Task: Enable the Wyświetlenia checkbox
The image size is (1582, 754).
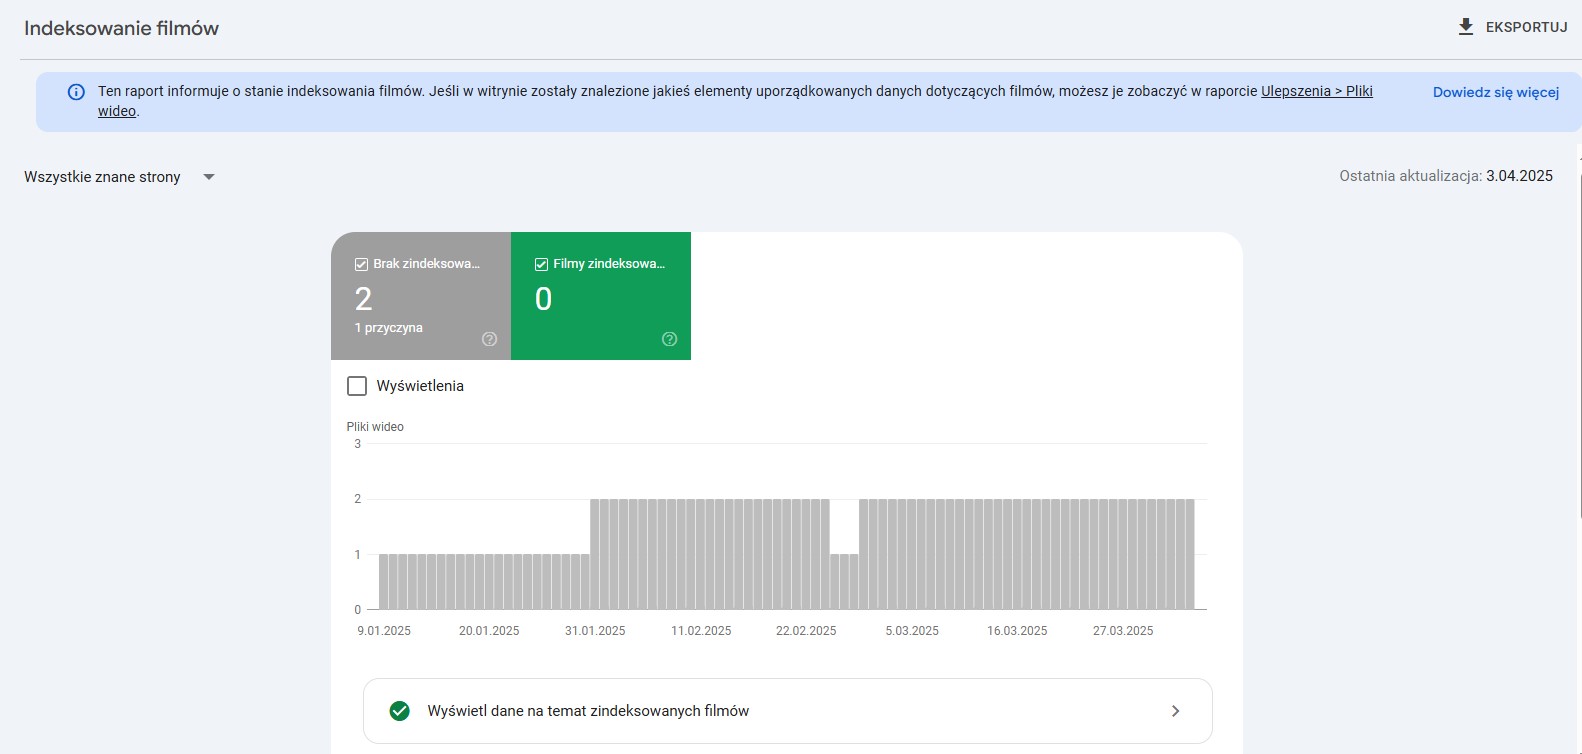Action: (357, 386)
